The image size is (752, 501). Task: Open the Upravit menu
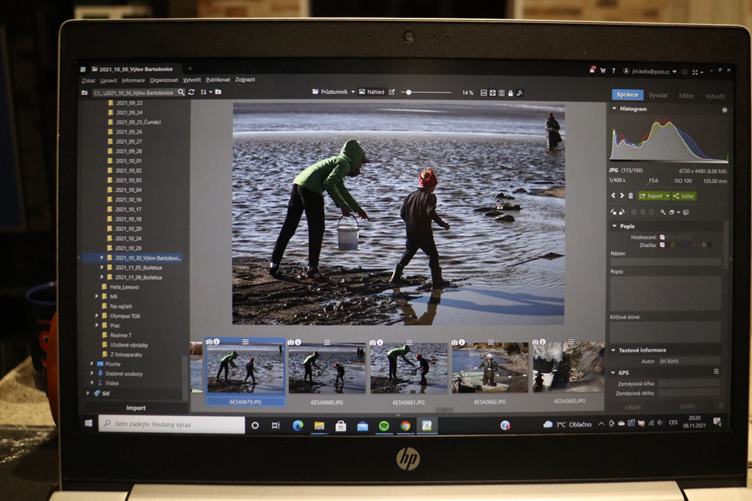[x=108, y=81]
